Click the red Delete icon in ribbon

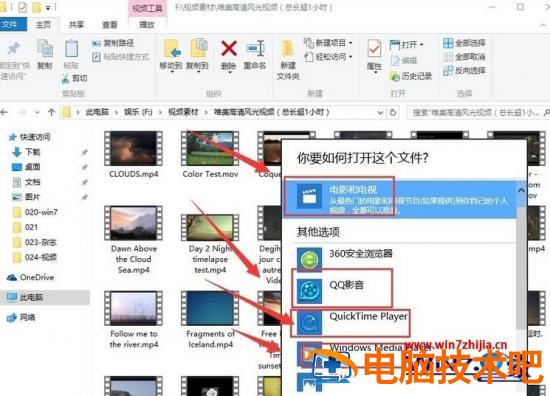[229, 48]
